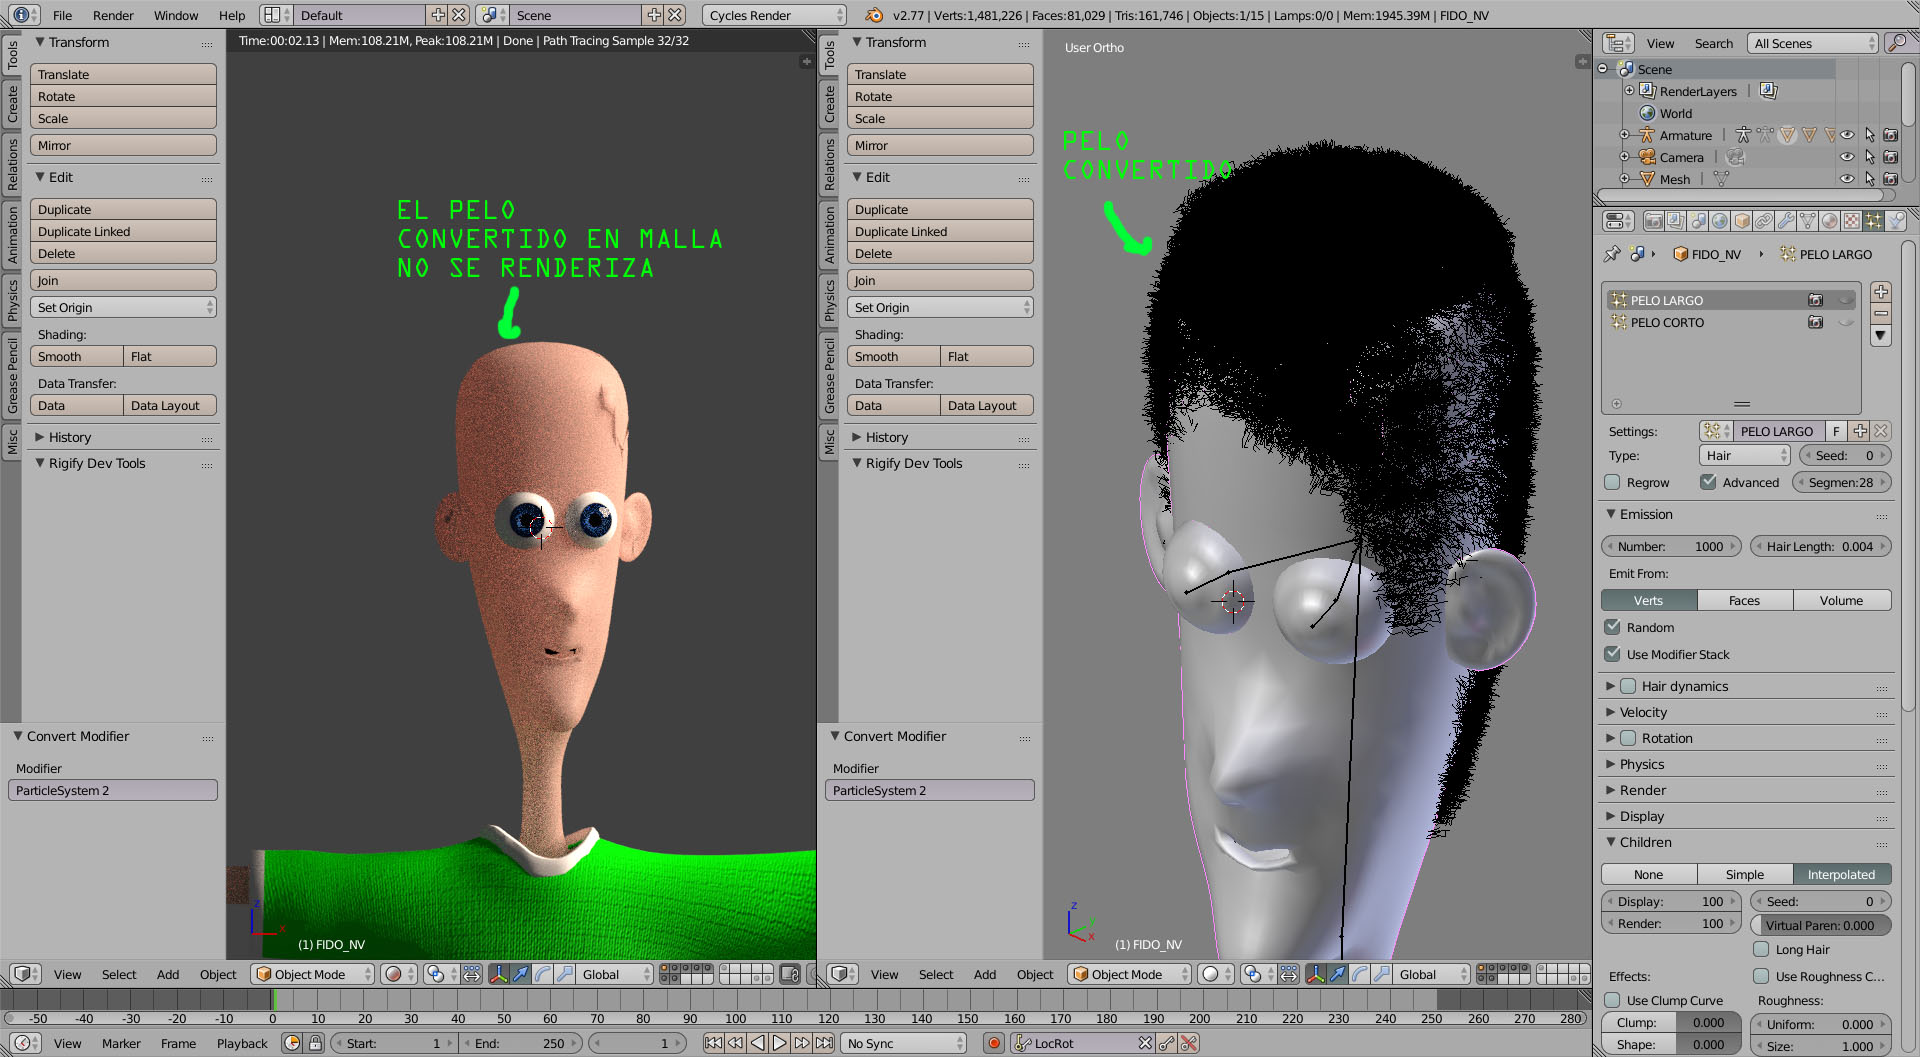Screen dimensions: 1920x1057
Task: Open the Cycles Render engine dropdown
Action: click(x=774, y=15)
